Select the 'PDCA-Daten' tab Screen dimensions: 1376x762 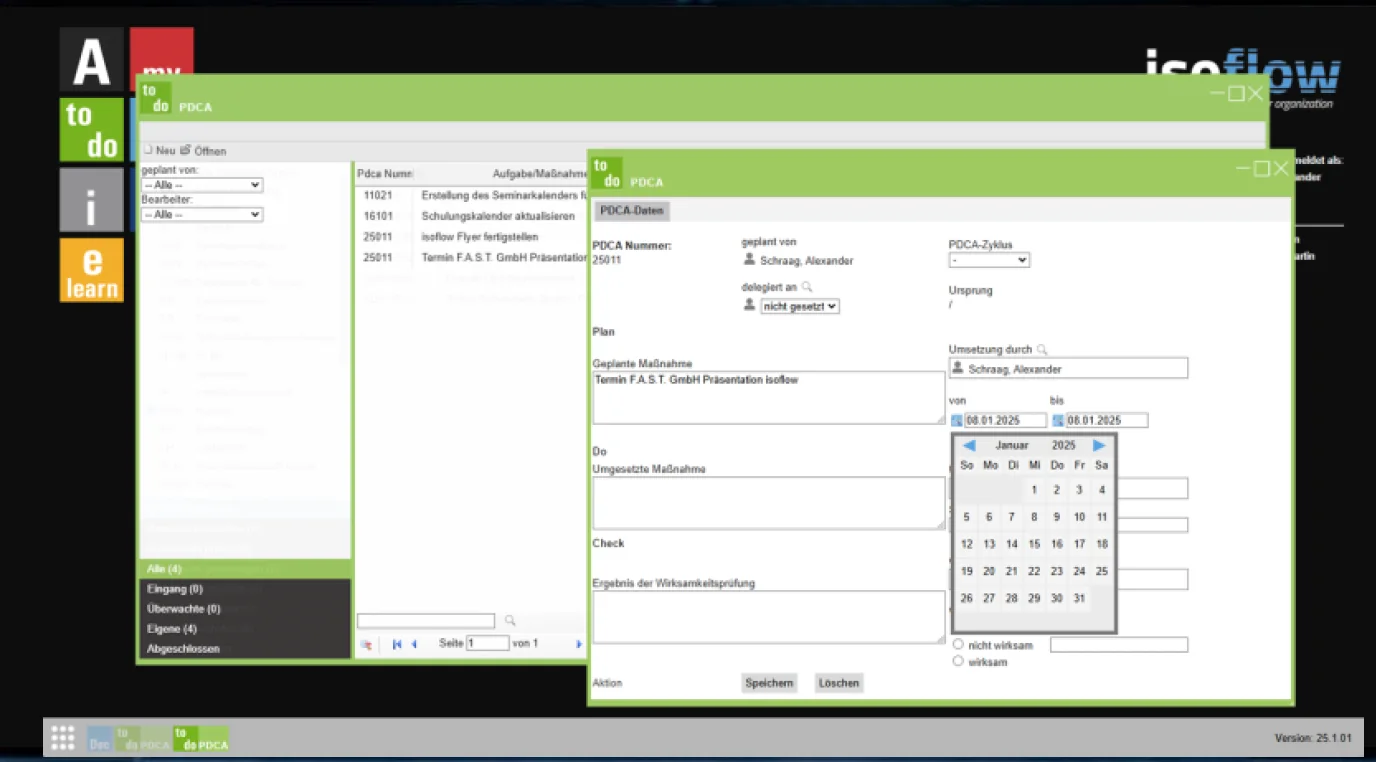click(632, 211)
